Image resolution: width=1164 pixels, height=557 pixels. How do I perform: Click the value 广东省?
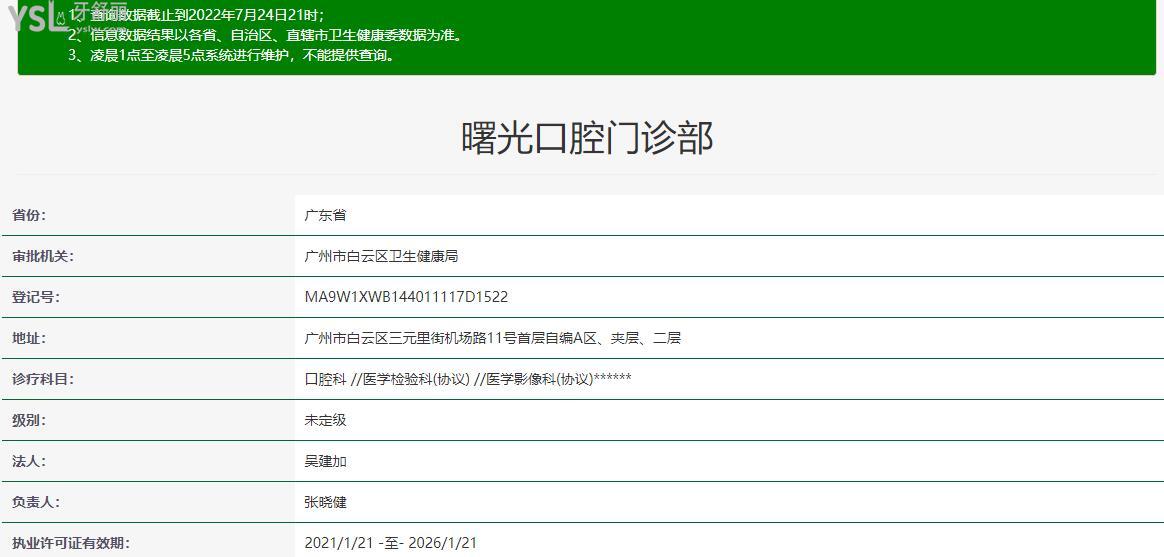point(325,215)
